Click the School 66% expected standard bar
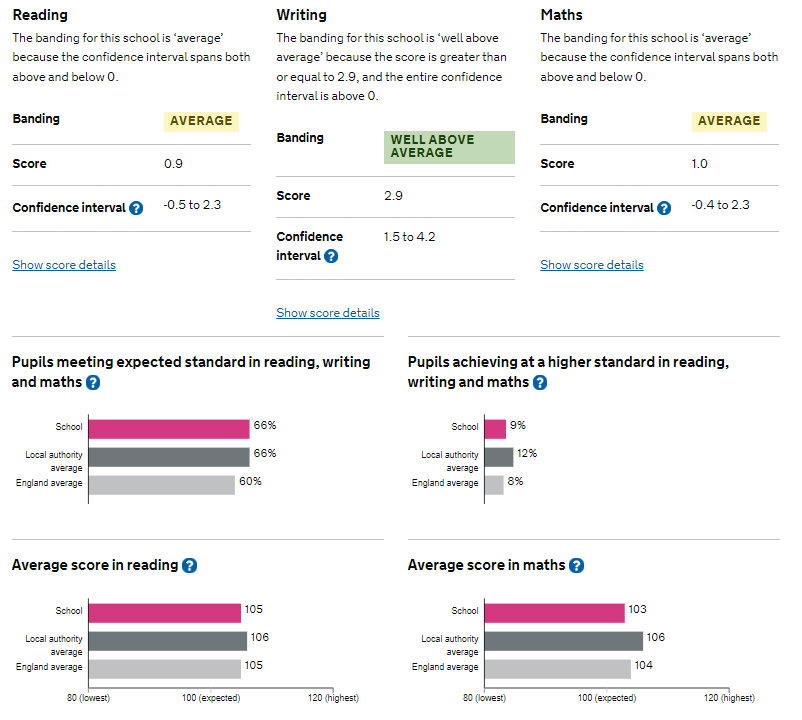 pyautogui.click(x=169, y=429)
